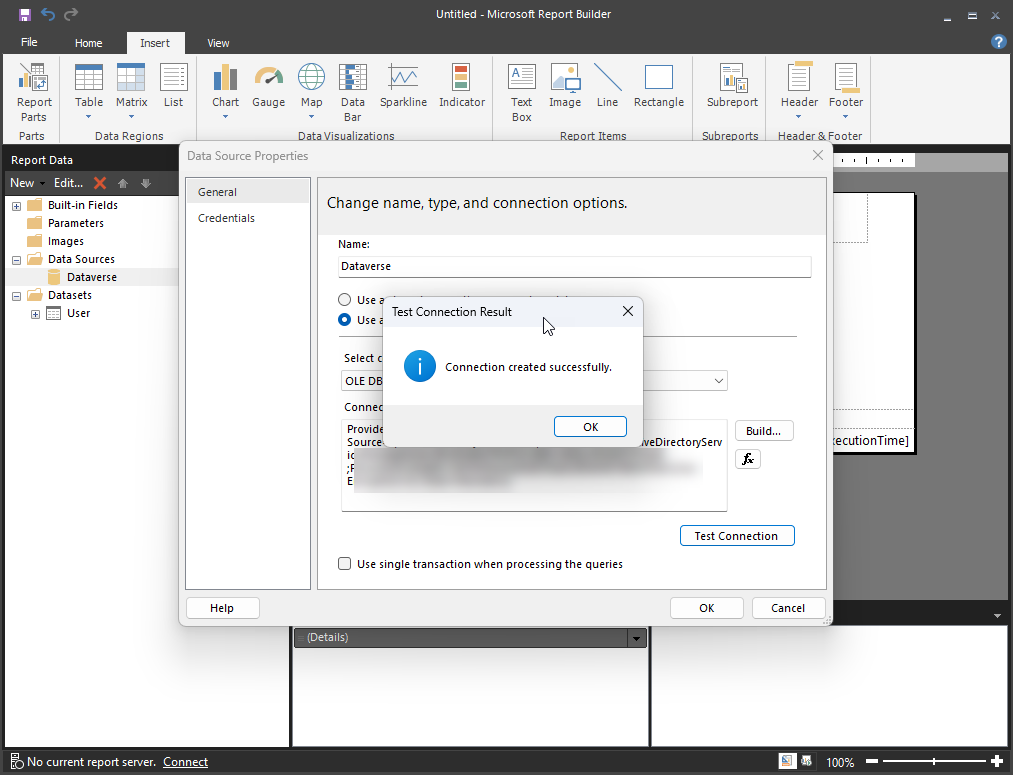Switch to the Home ribbon tab
Viewport: 1013px width, 775px height.
89,43
